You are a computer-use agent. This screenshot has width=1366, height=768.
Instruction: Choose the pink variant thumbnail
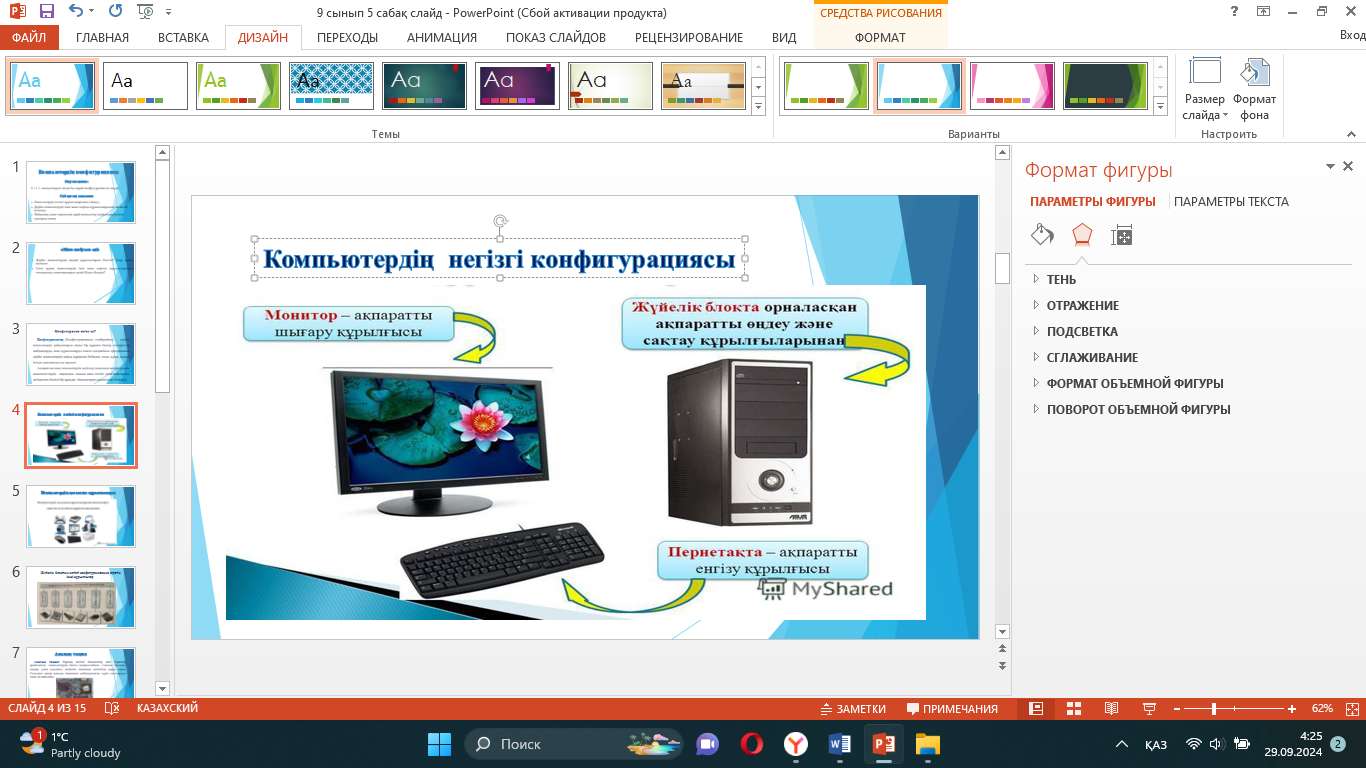click(1011, 86)
